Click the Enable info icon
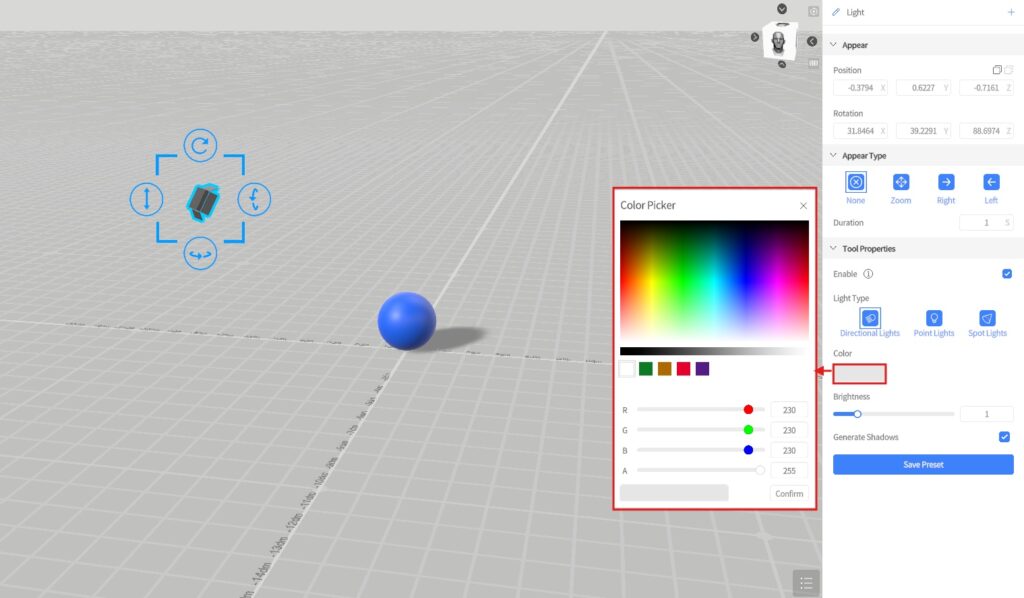This screenshot has width=1024, height=598. (x=868, y=274)
